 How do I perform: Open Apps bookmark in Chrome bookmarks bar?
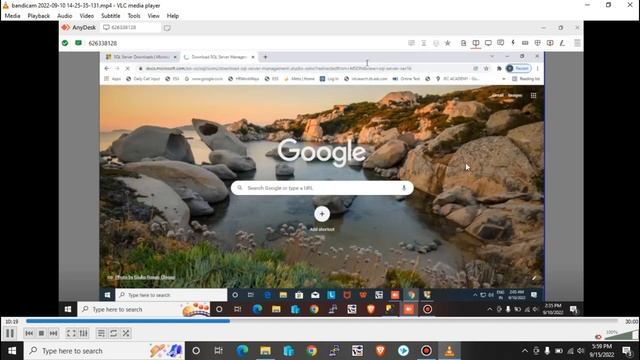(x=113, y=79)
